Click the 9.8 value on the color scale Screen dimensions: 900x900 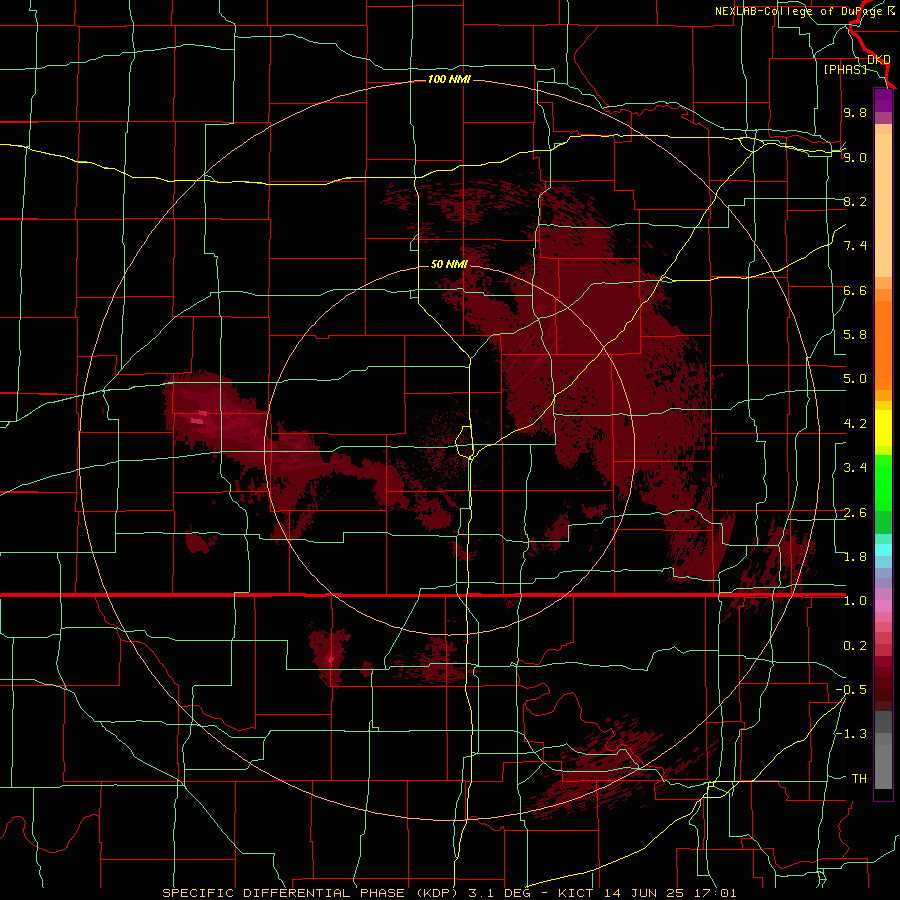tap(855, 113)
